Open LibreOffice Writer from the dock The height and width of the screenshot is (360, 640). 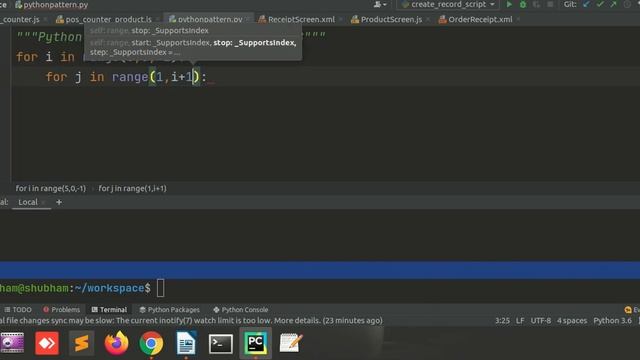pos(186,343)
